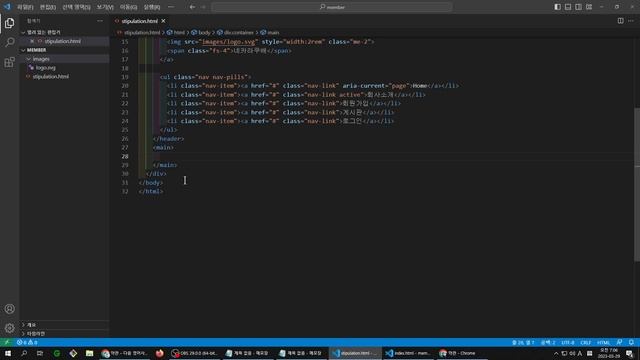Open Windows taskbar search
The width and height of the screenshot is (640, 360).
(x=24, y=353)
